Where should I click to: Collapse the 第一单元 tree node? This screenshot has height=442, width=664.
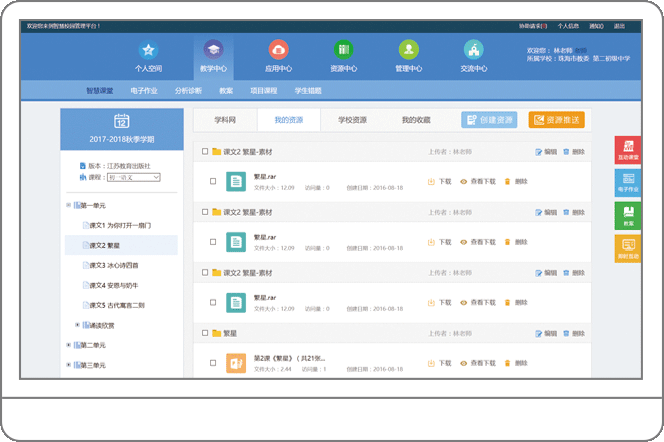pyautogui.click(x=68, y=205)
